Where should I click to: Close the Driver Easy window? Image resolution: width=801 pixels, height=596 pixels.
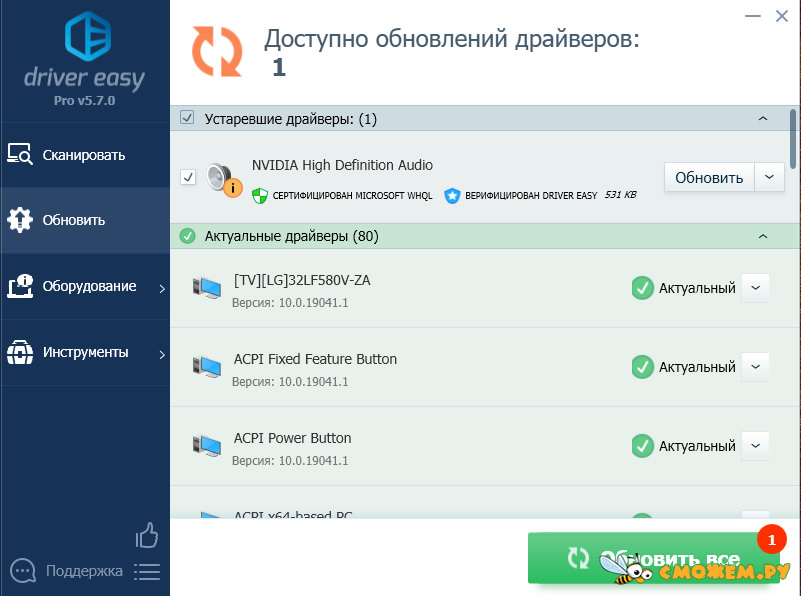(x=782, y=16)
